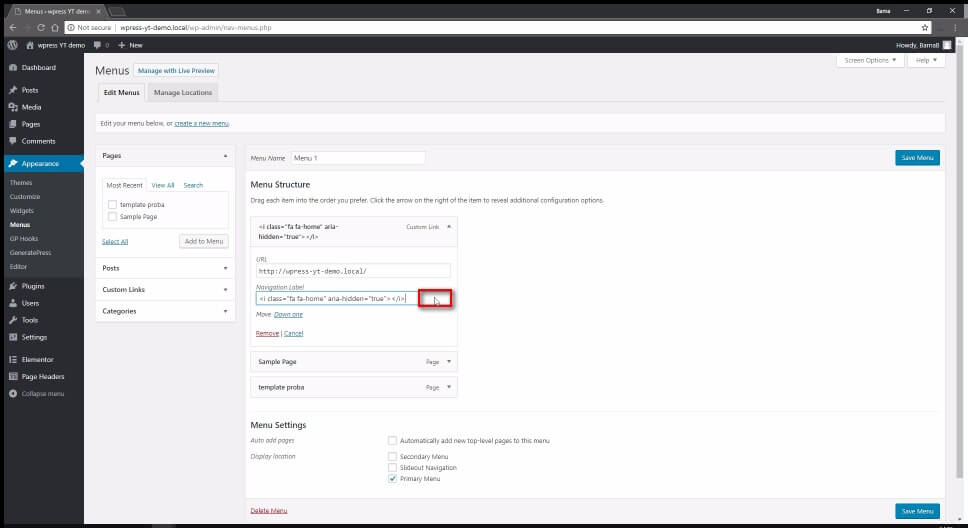
Task: Click the Menu Name input field
Action: coord(358,158)
